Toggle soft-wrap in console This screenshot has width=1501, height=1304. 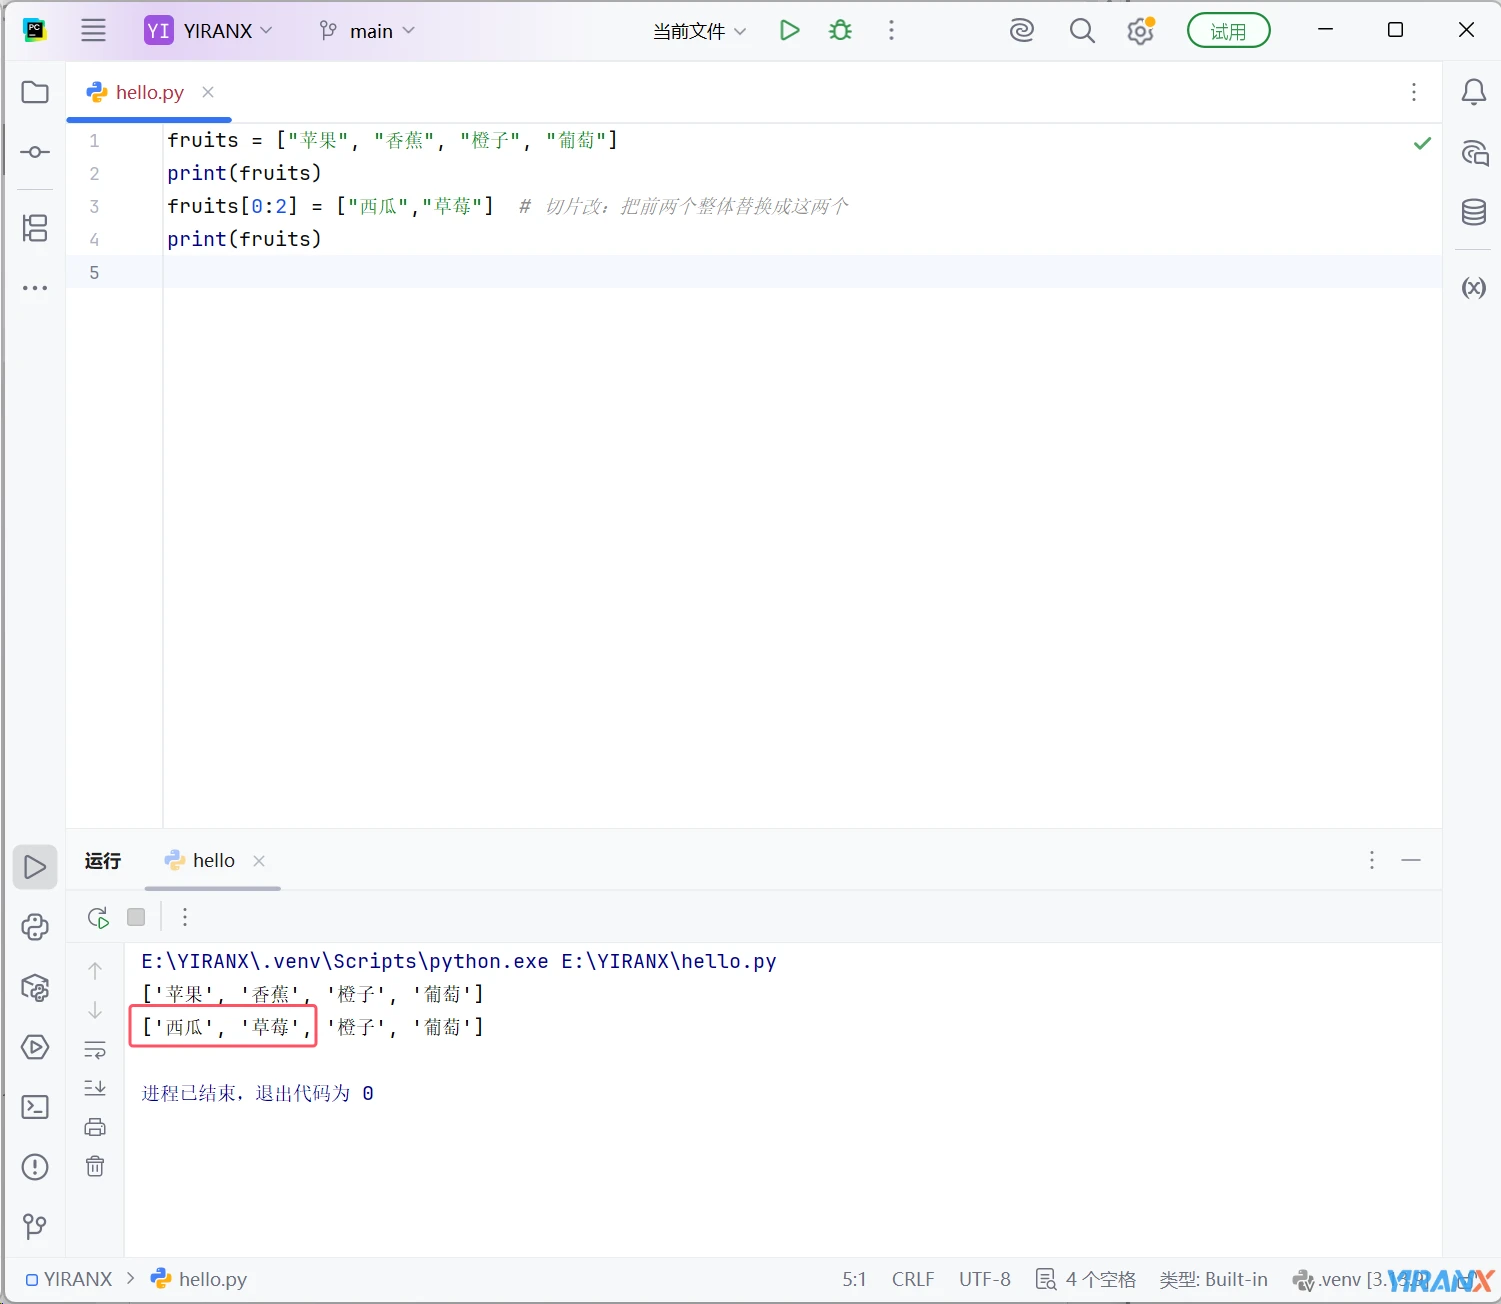point(95,1049)
